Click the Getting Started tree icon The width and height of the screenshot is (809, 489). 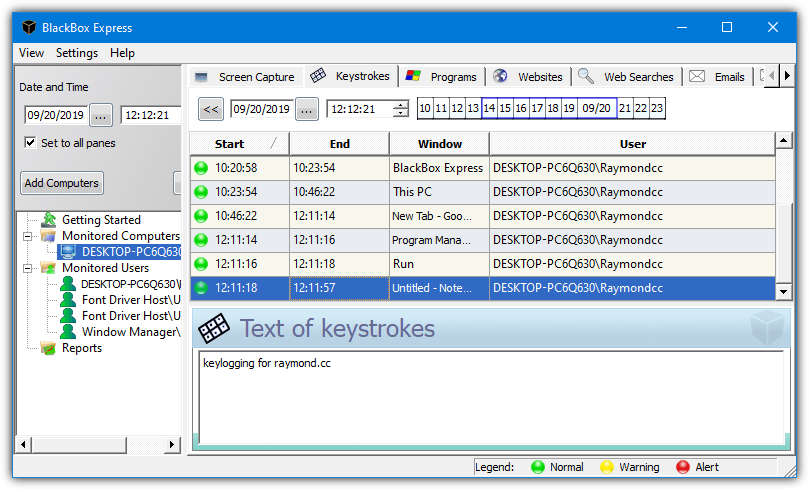pos(48,220)
